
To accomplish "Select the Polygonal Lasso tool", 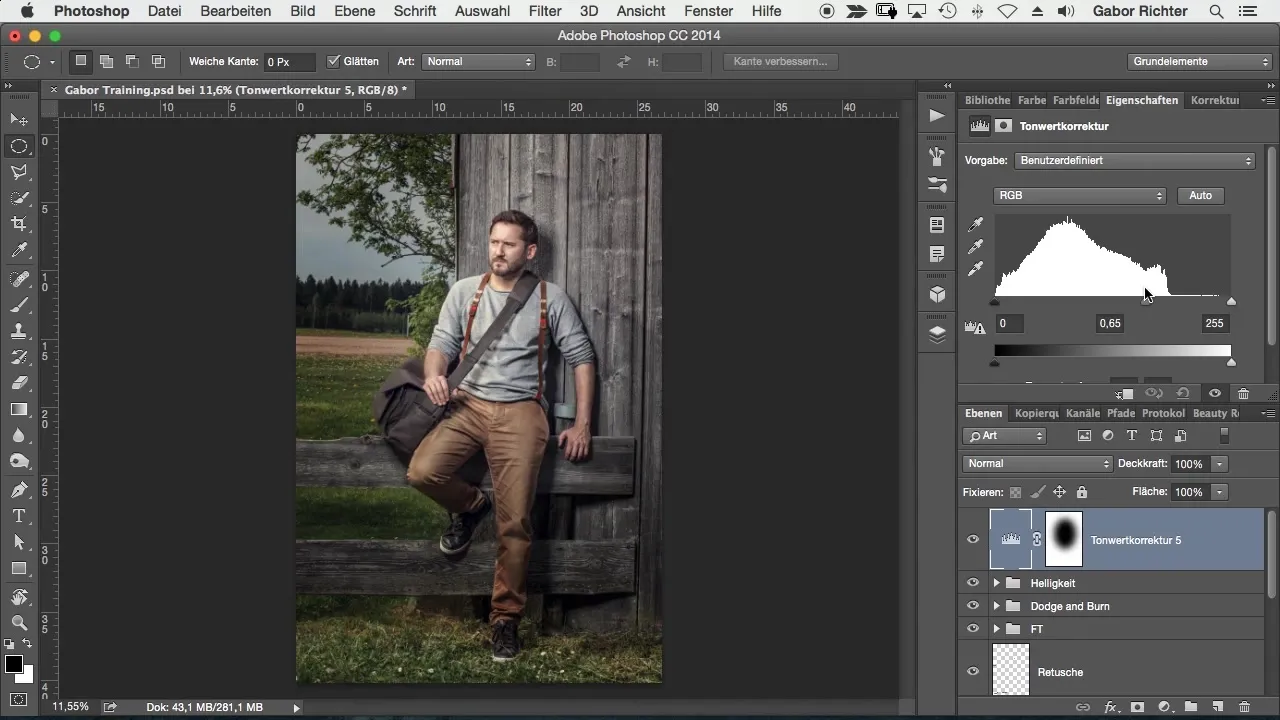I will tap(19, 172).
